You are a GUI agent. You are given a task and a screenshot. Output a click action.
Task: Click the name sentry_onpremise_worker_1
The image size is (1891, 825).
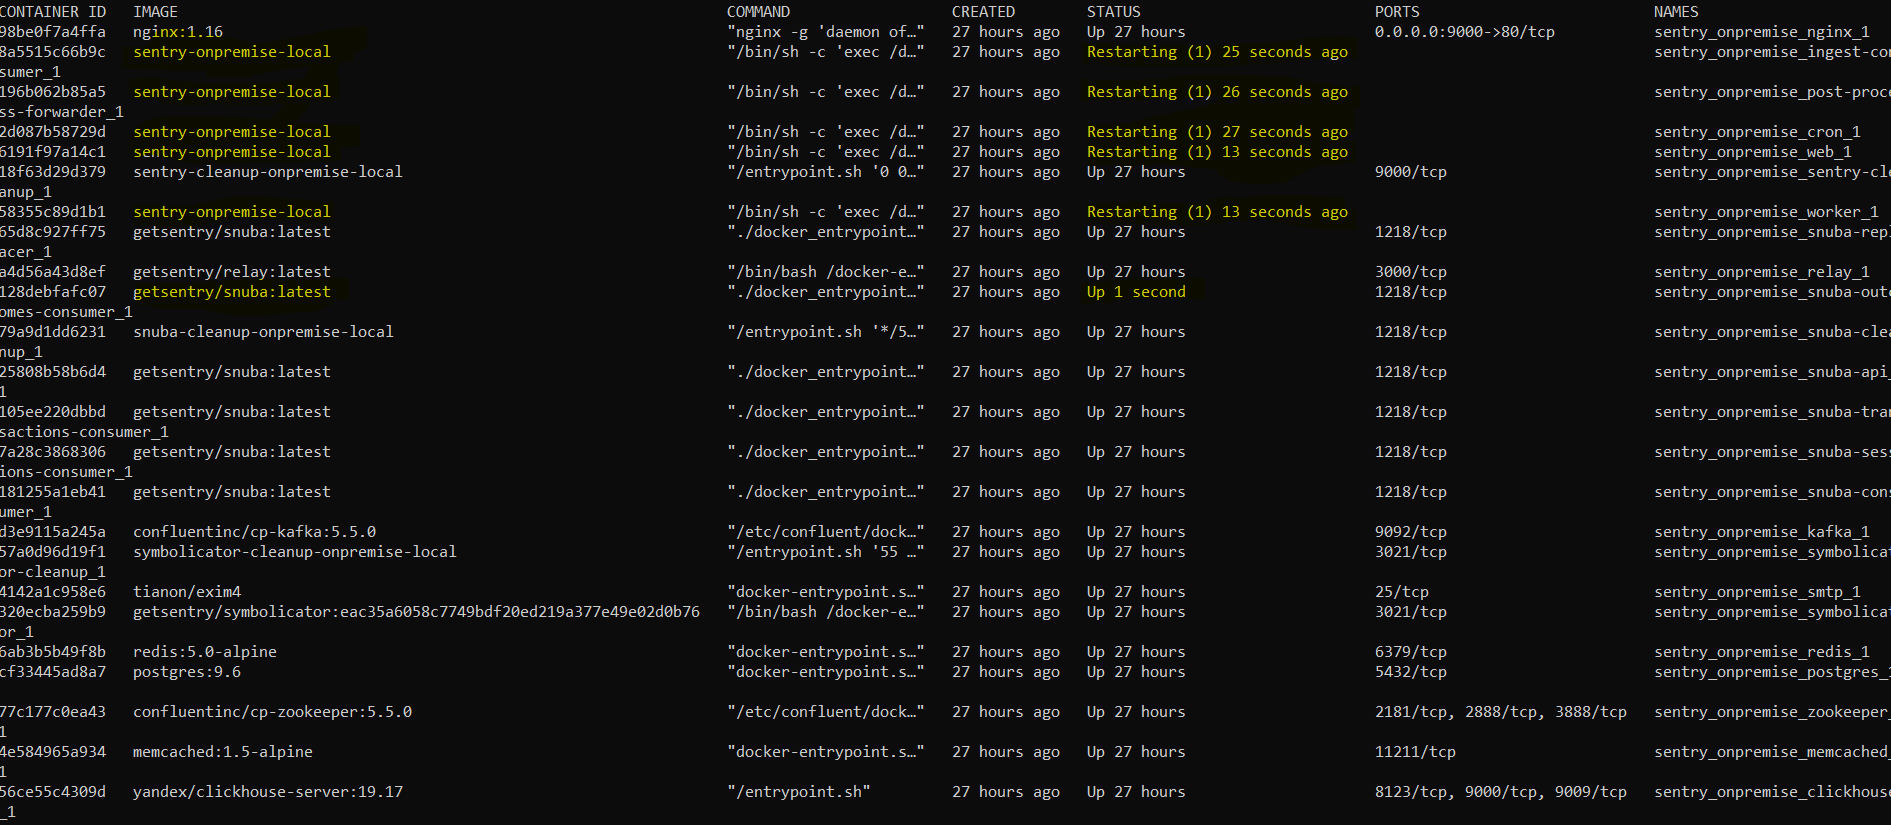[x=1766, y=212]
